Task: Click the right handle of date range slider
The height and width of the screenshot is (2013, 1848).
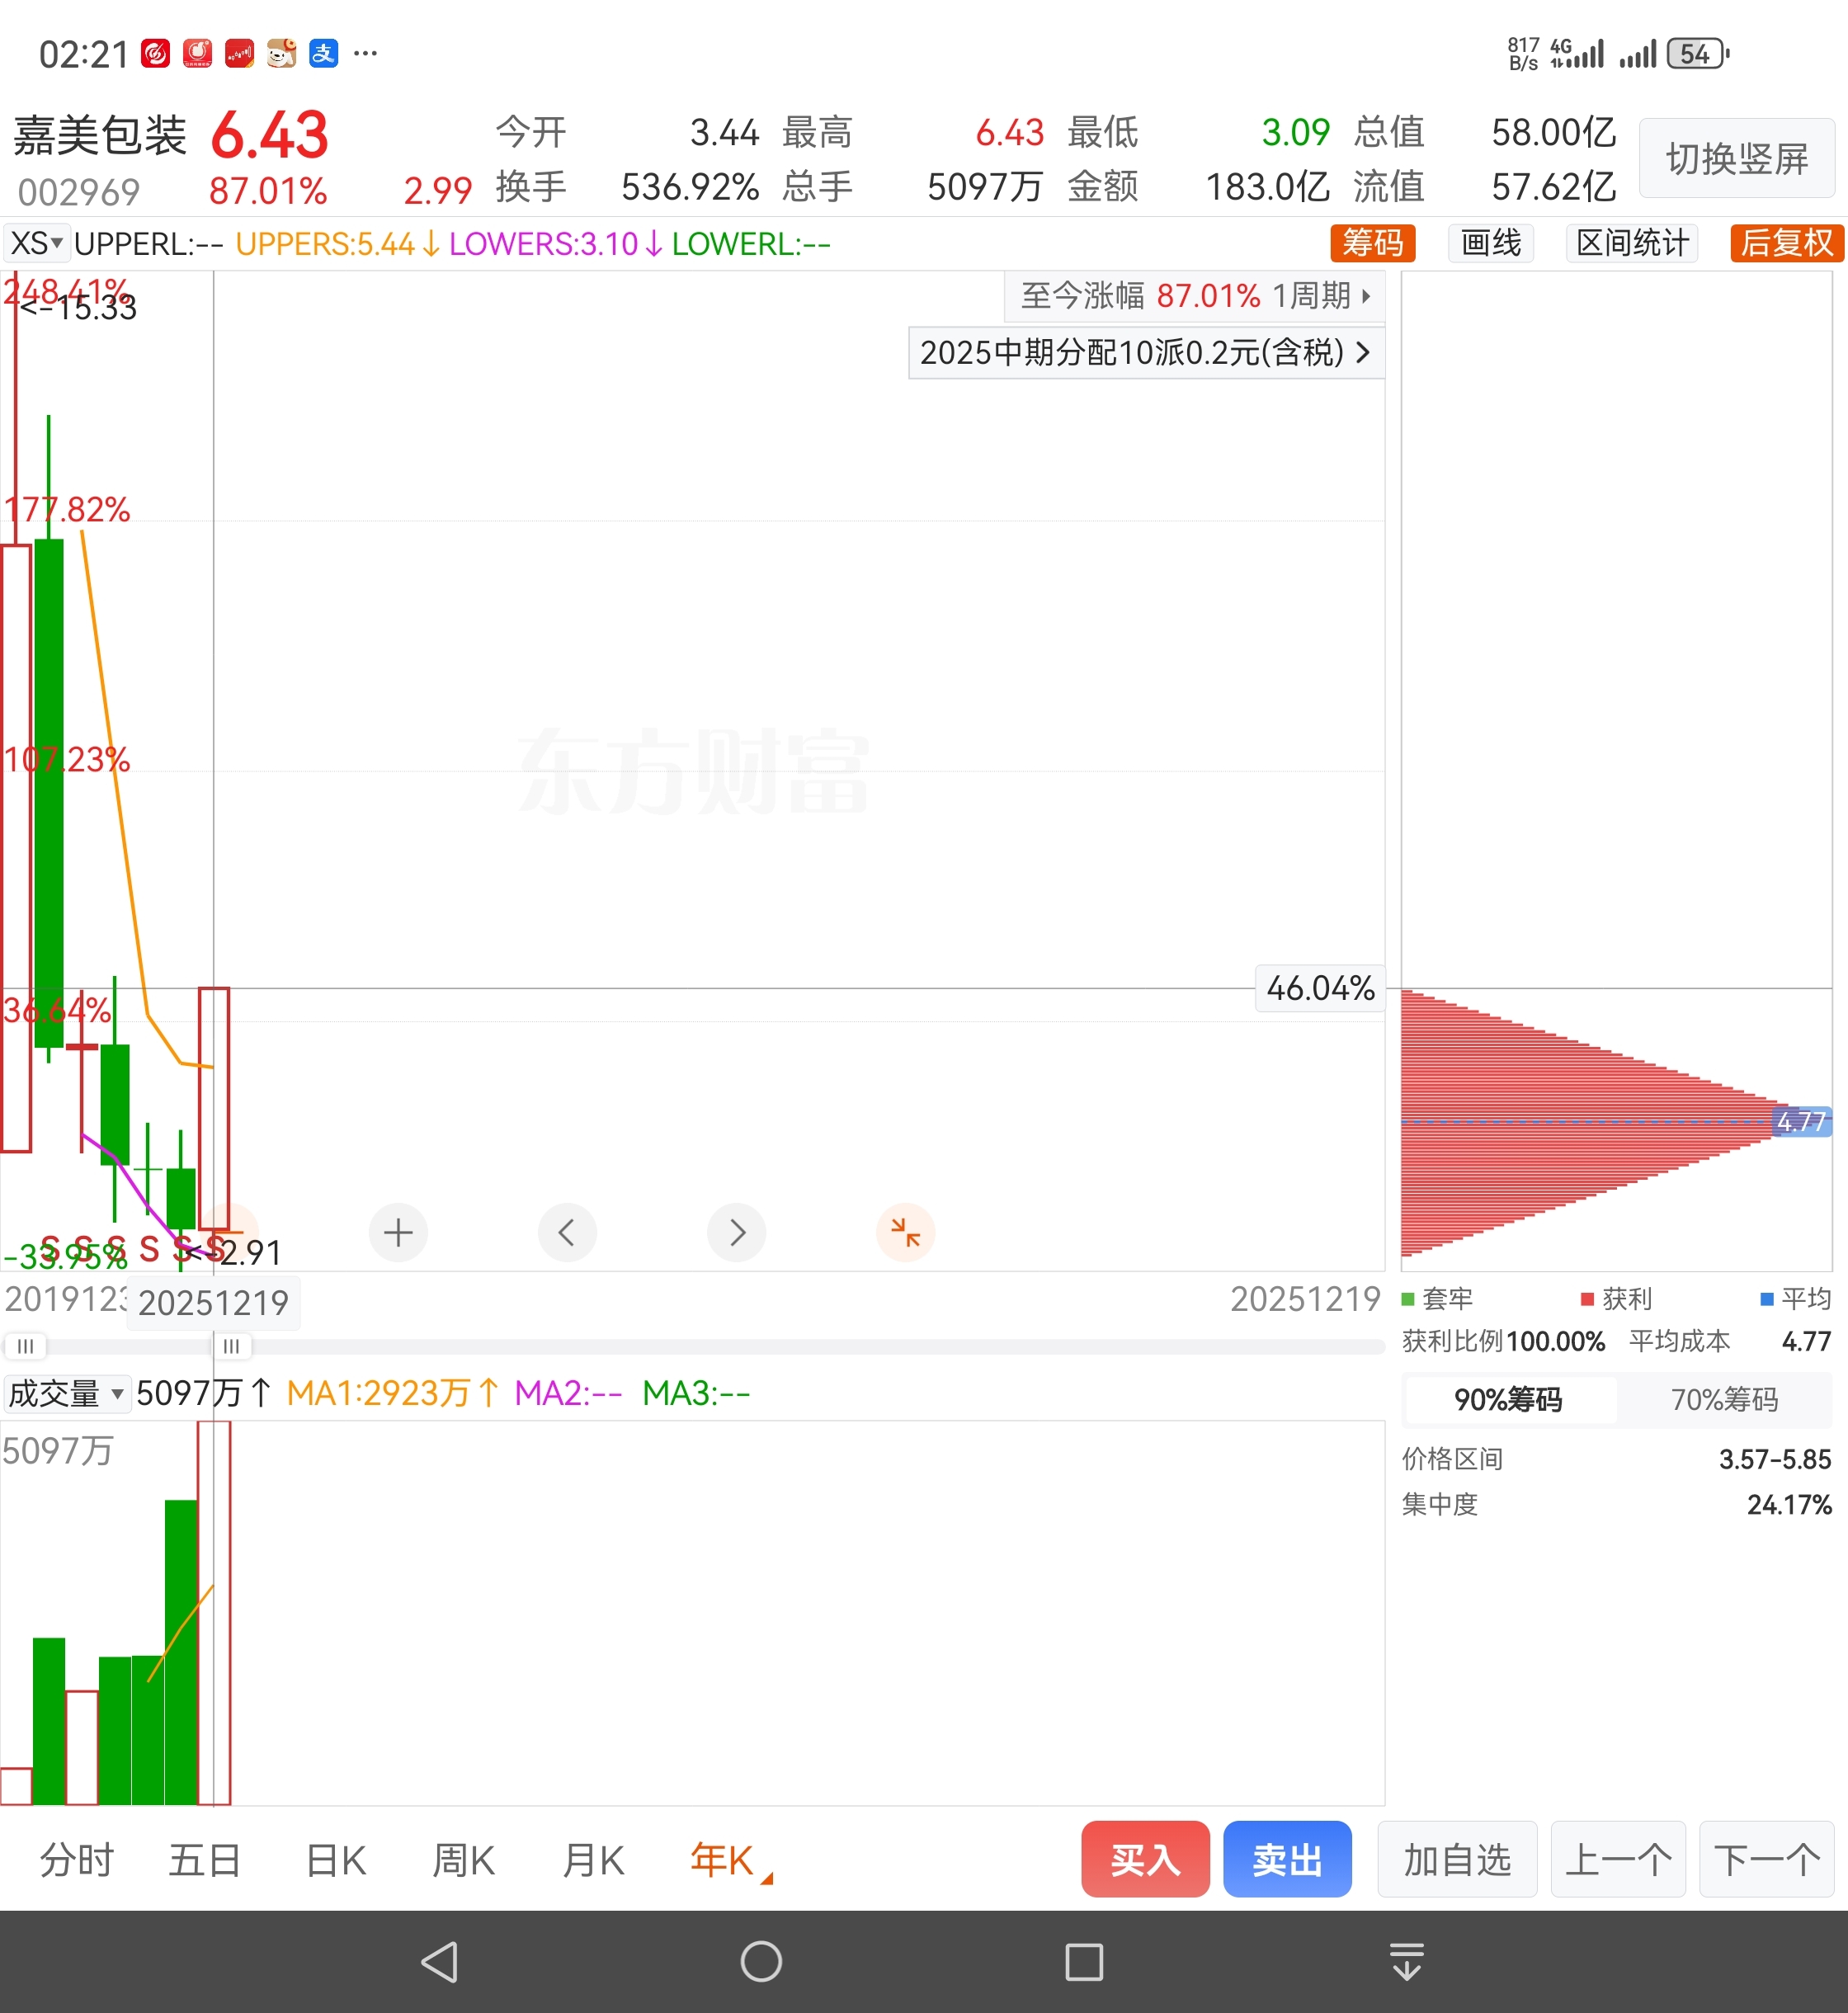Action: pyautogui.click(x=231, y=1346)
